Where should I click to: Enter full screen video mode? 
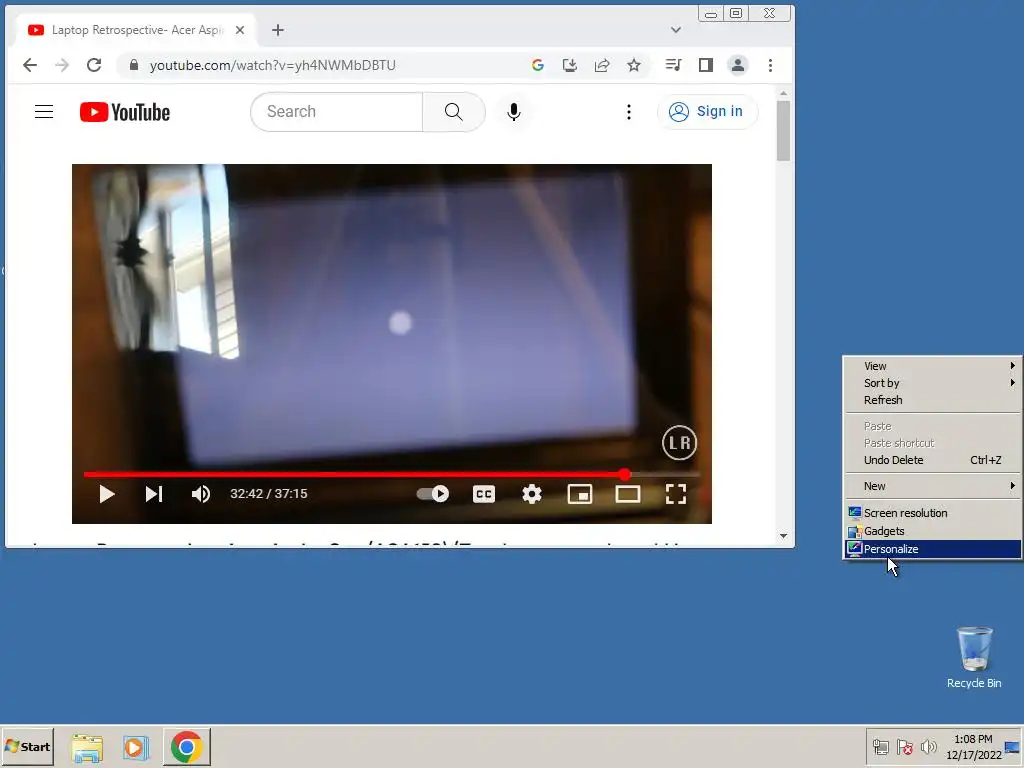tap(676, 494)
